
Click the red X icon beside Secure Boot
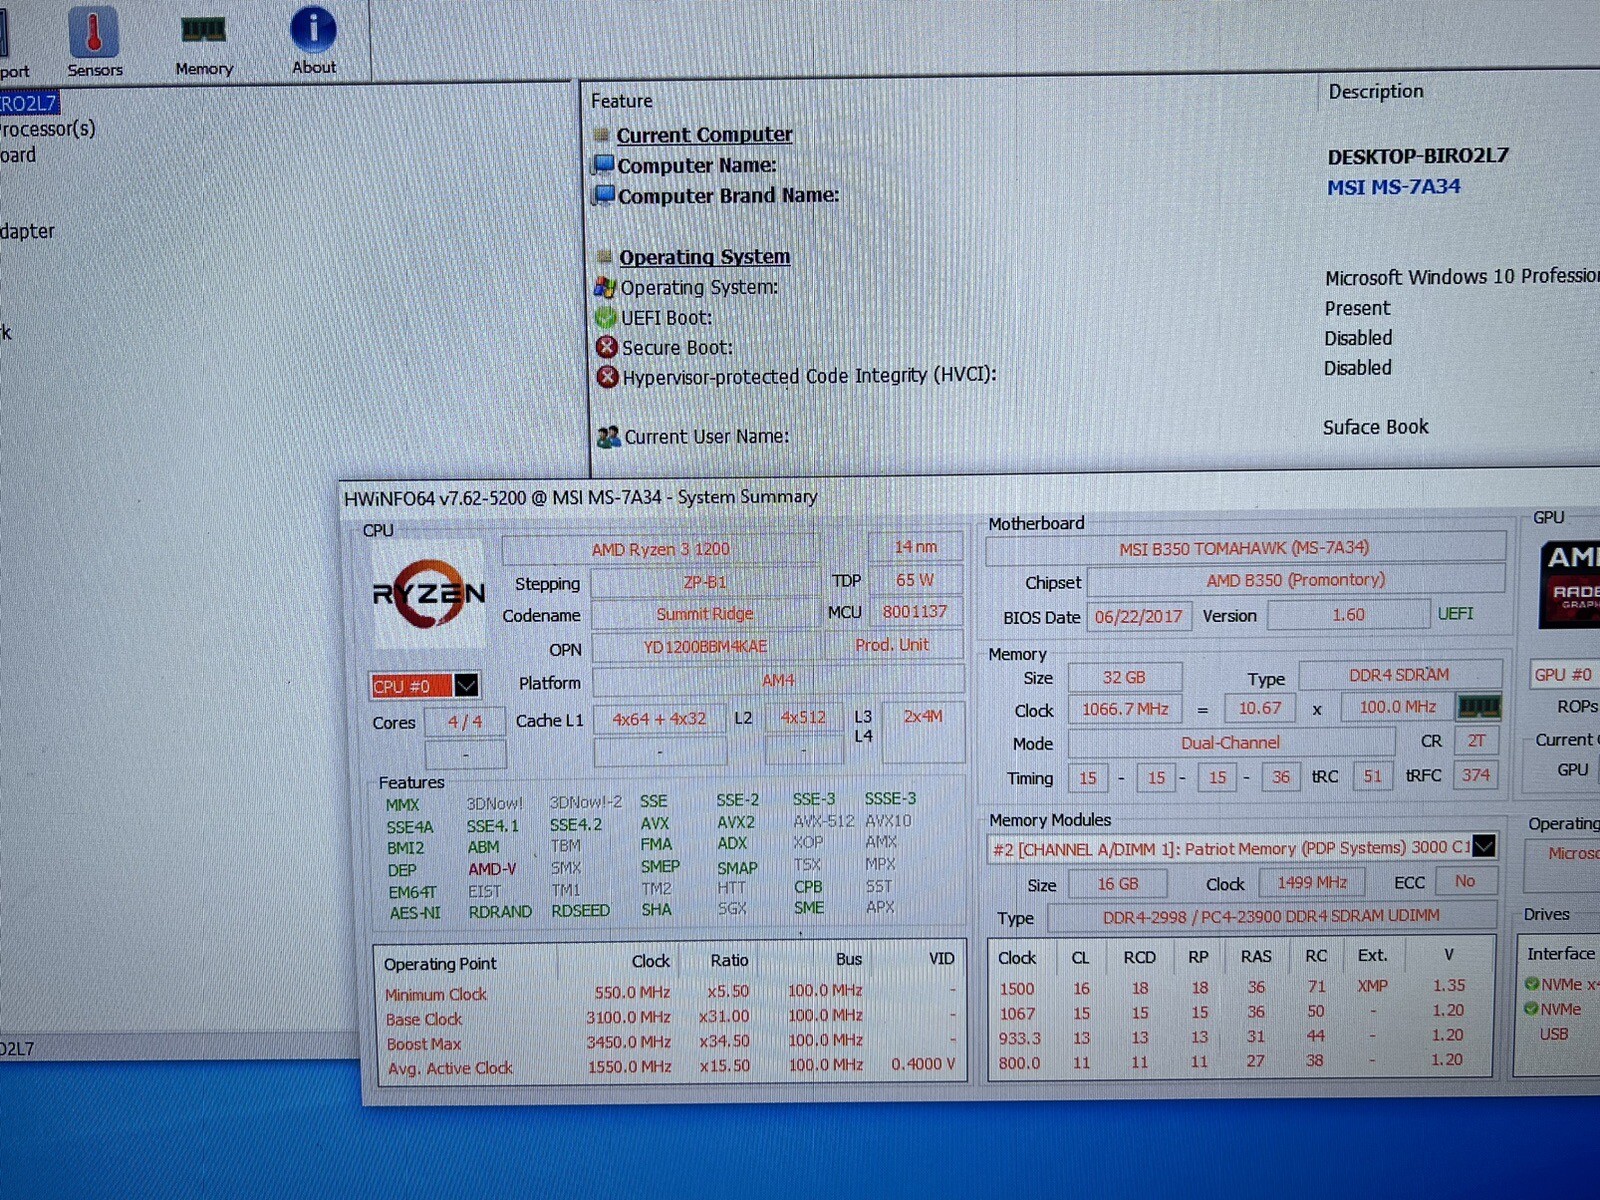coord(607,347)
